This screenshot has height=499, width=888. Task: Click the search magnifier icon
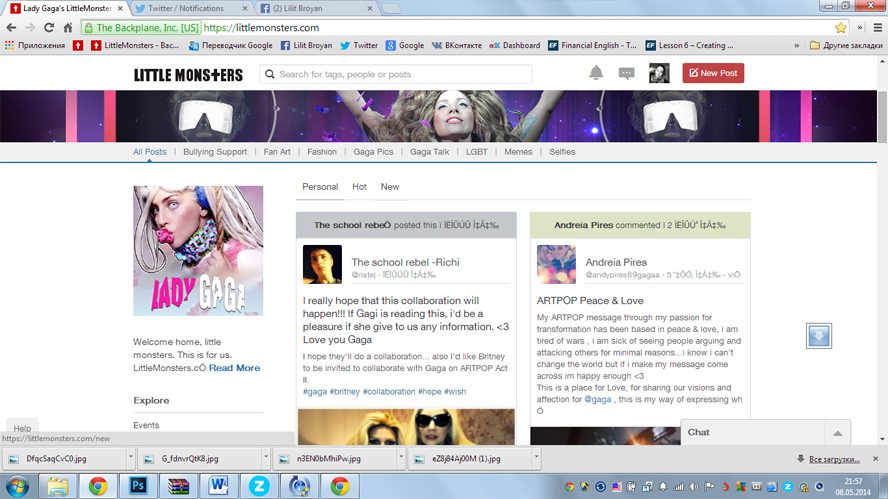point(270,74)
